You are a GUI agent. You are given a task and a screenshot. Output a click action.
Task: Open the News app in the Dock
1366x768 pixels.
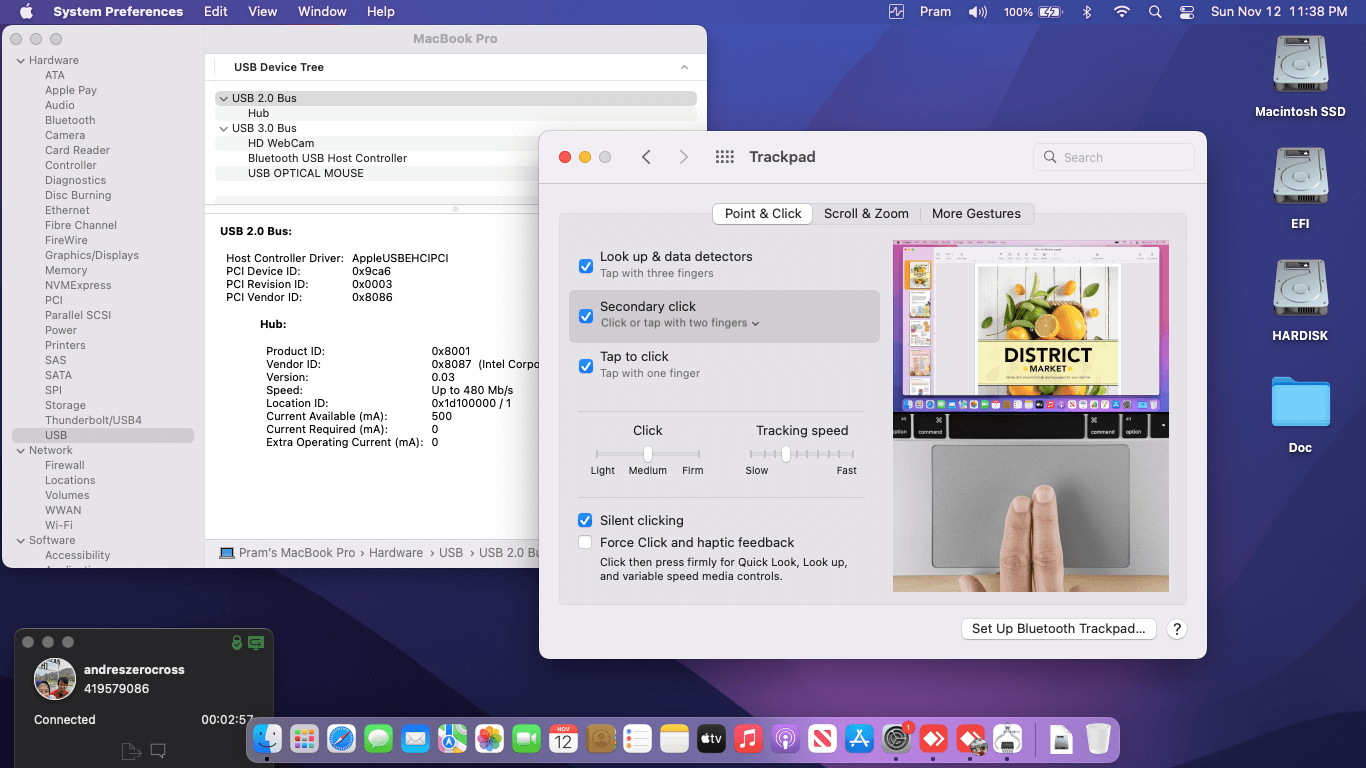click(x=822, y=739)
